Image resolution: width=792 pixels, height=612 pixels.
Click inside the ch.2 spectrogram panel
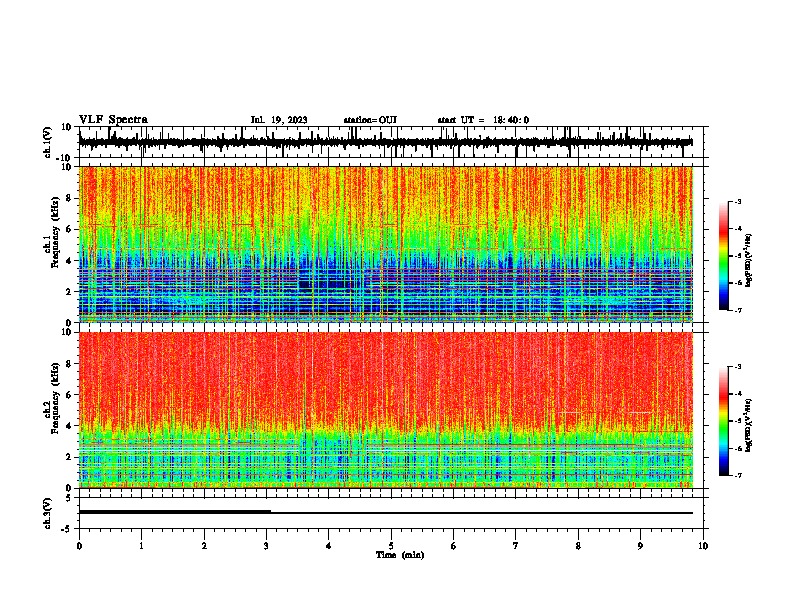pos(385,410)
